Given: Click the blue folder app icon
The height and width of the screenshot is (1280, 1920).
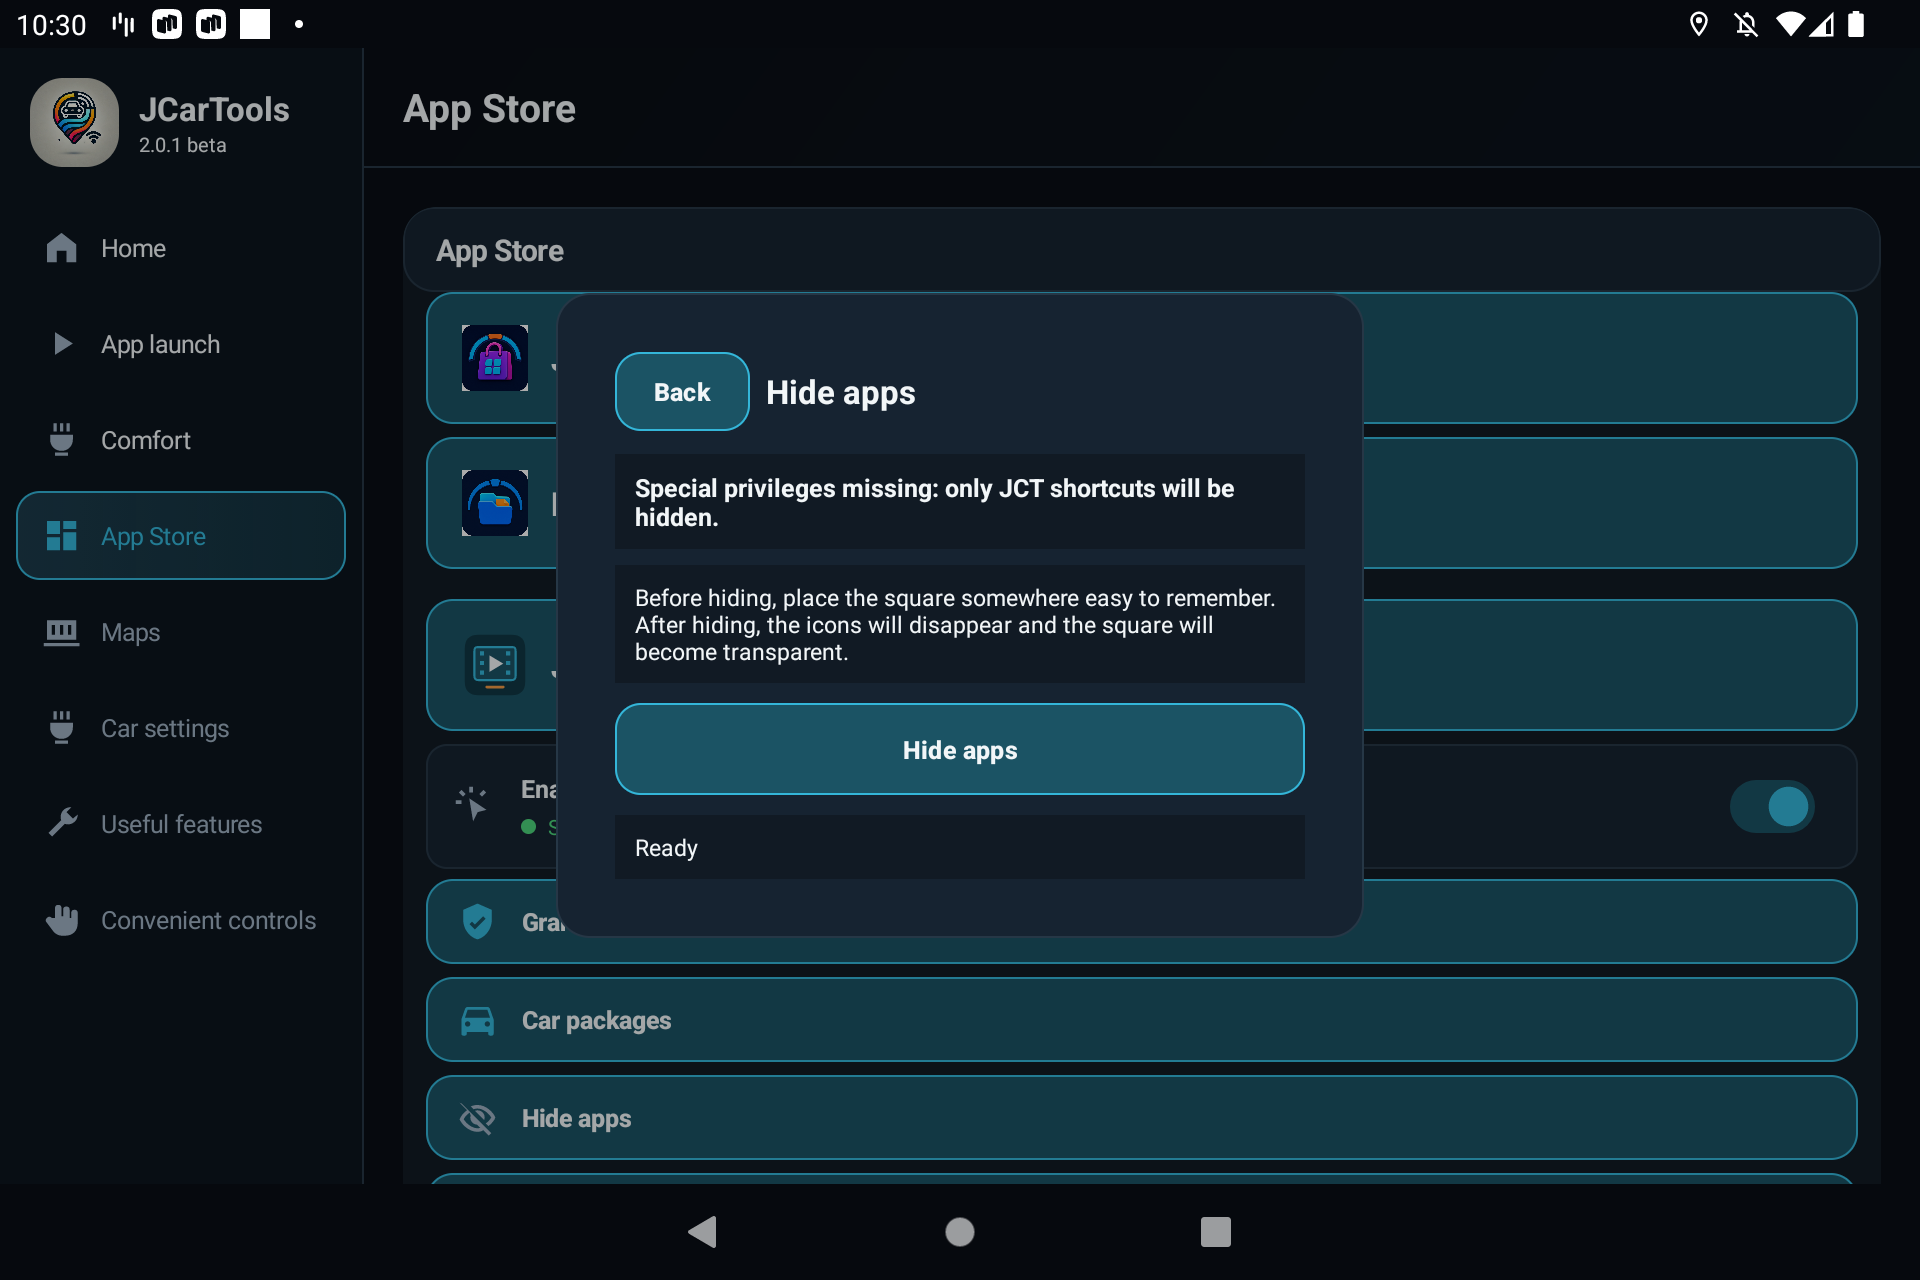Looking at the screenshot, I should (x=495, y=503).
